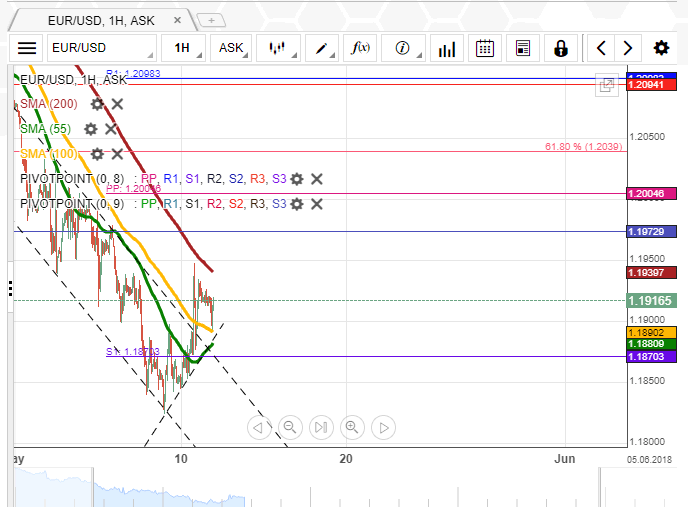Select the EUR/USD, 1H, ASK tab
This screenshot has height=516, width=688.
click(x=102, y=19)
